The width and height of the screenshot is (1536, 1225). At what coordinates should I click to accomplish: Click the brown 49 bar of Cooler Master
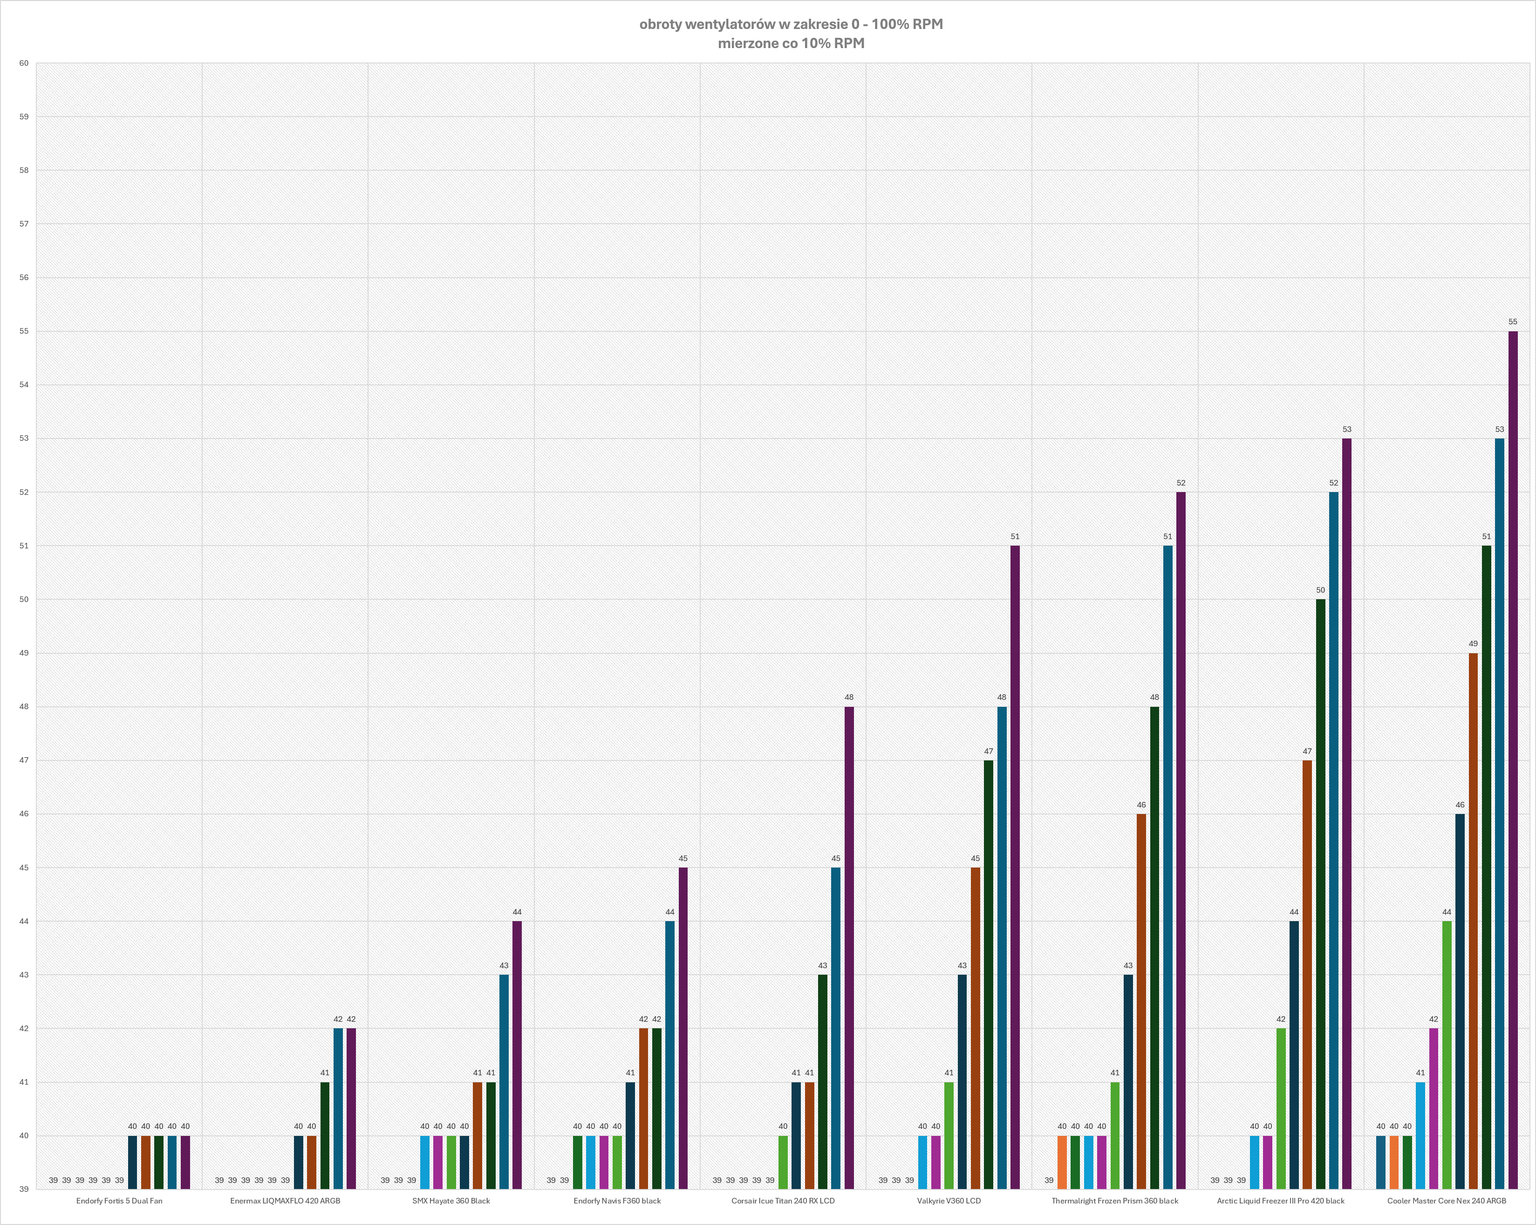(x=1473, y=921)
